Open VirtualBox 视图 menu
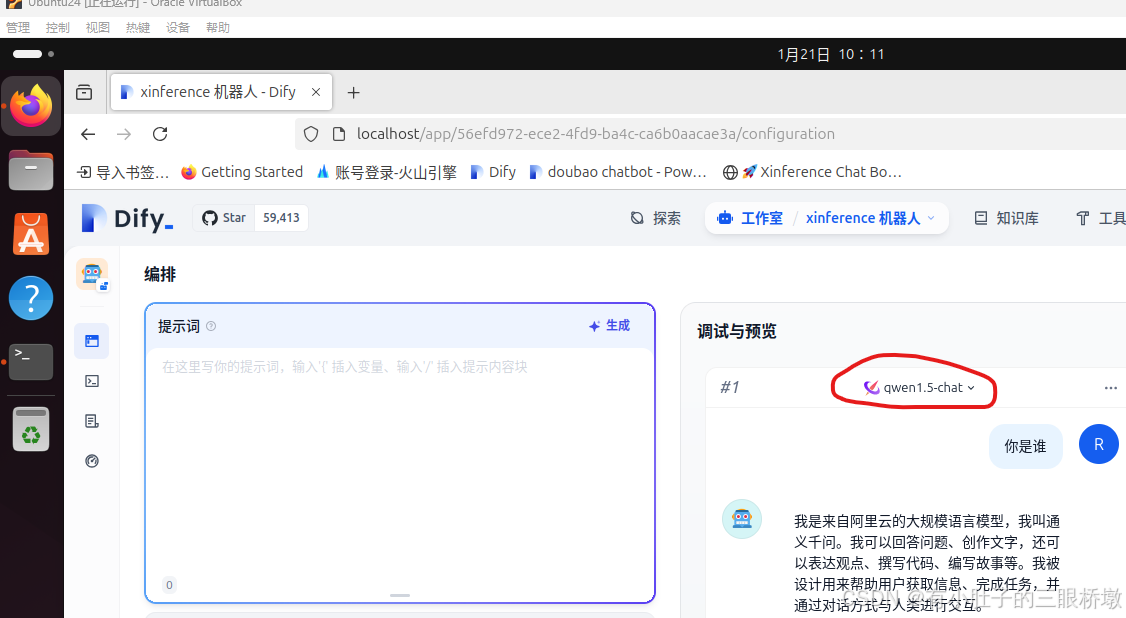 click(98, 27)
